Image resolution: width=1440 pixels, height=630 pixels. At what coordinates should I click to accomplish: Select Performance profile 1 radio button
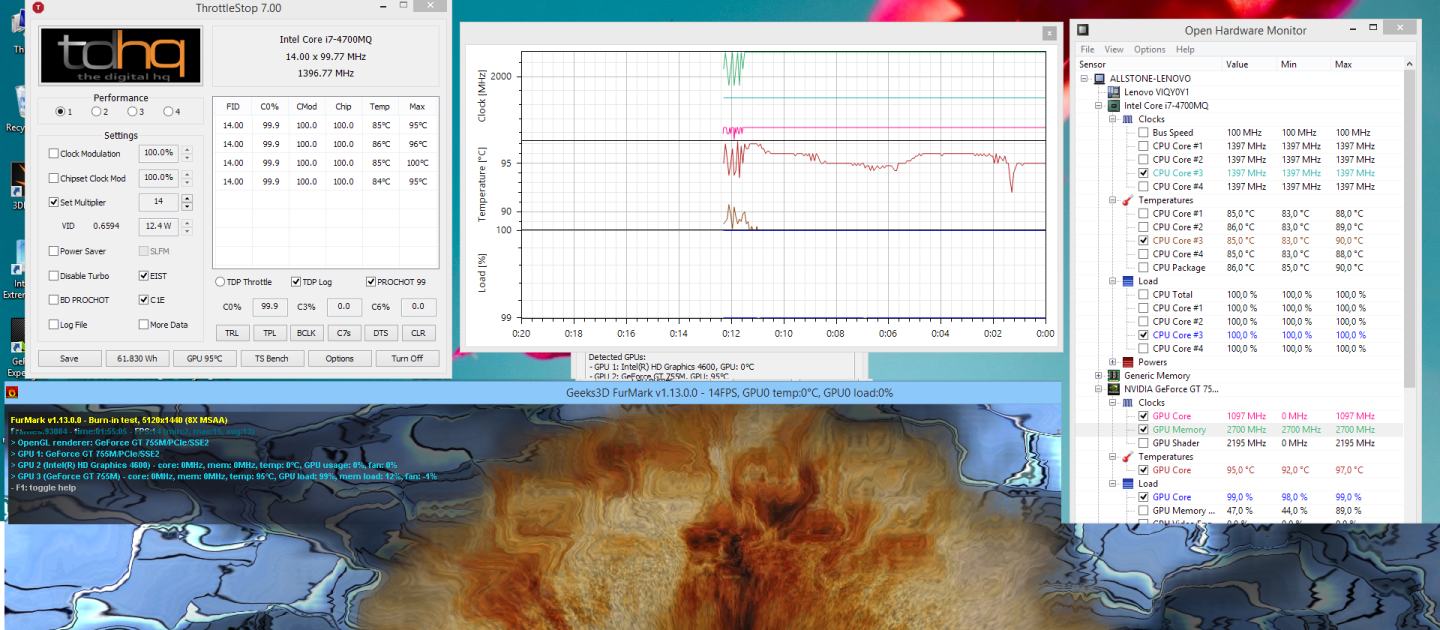coord(60,111)
